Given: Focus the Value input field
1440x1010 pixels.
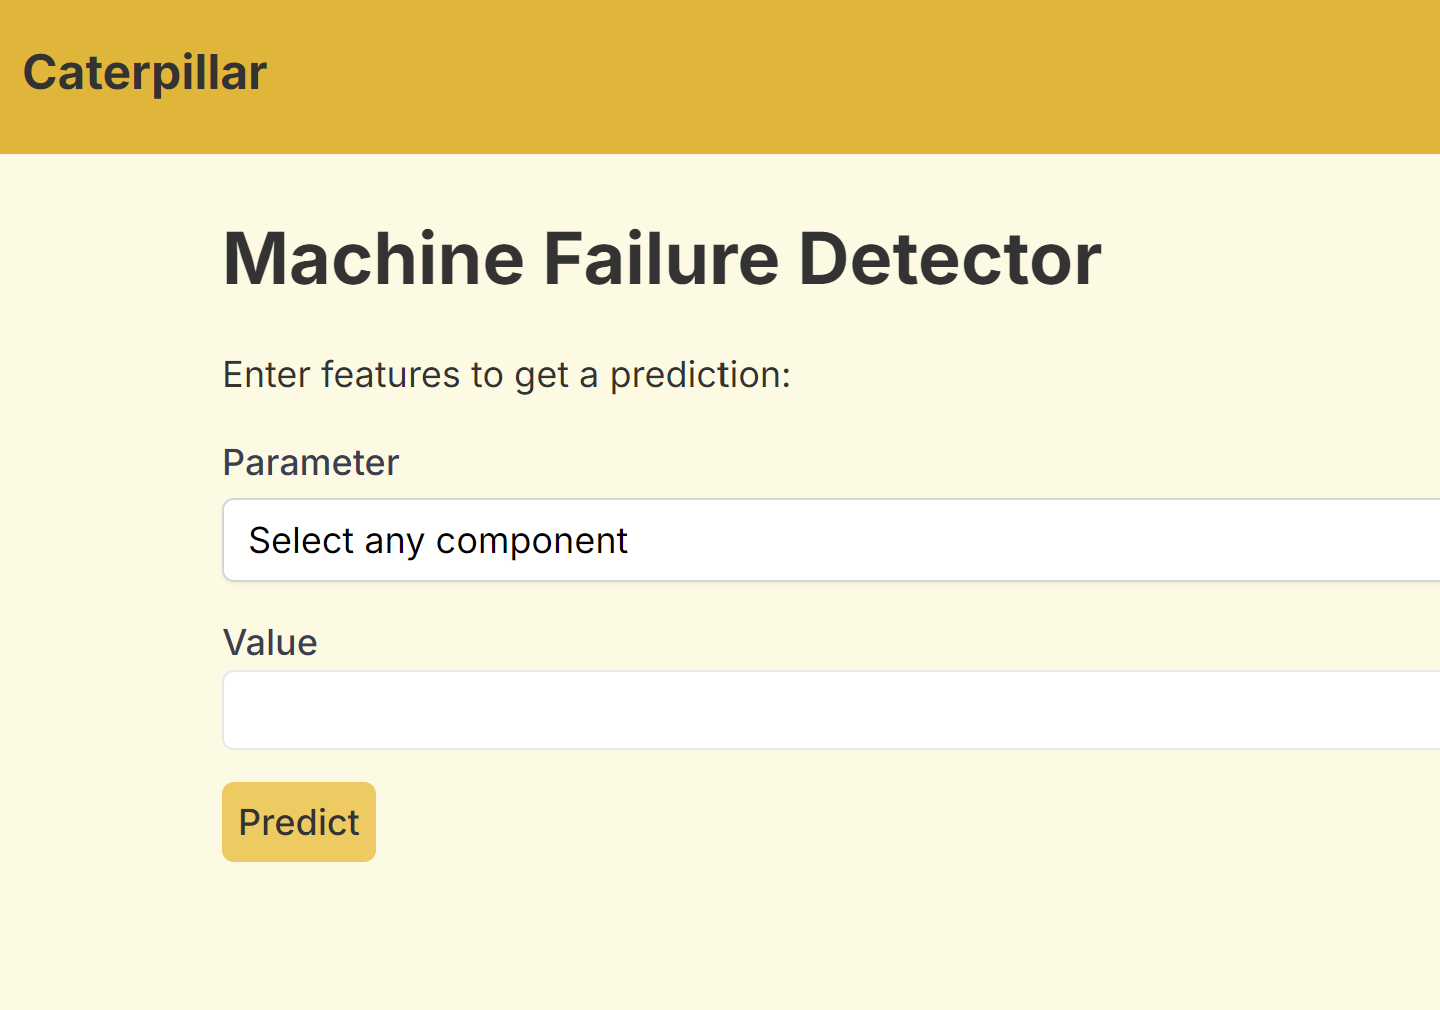Looking at the screenshot, I should [x=831, y=710].
